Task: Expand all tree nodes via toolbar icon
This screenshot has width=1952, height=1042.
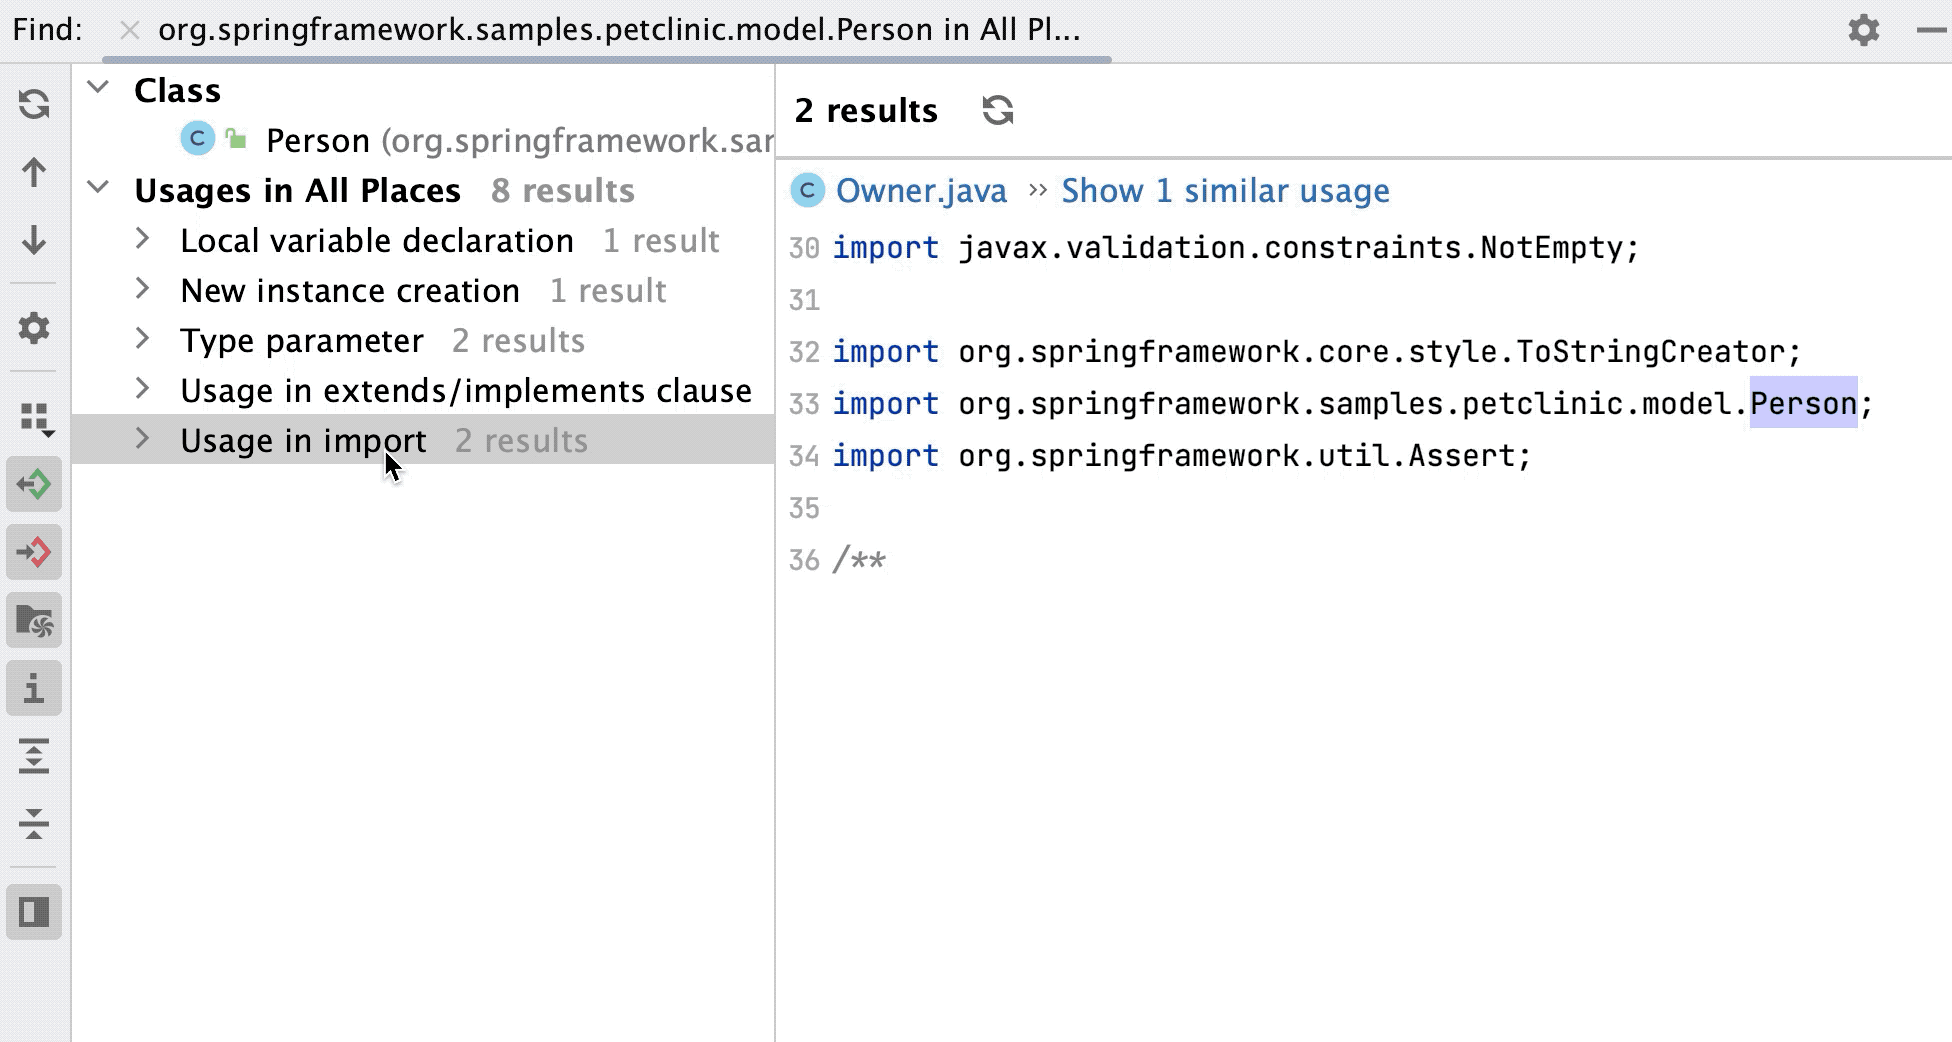Action: click(x=34, y=757)
